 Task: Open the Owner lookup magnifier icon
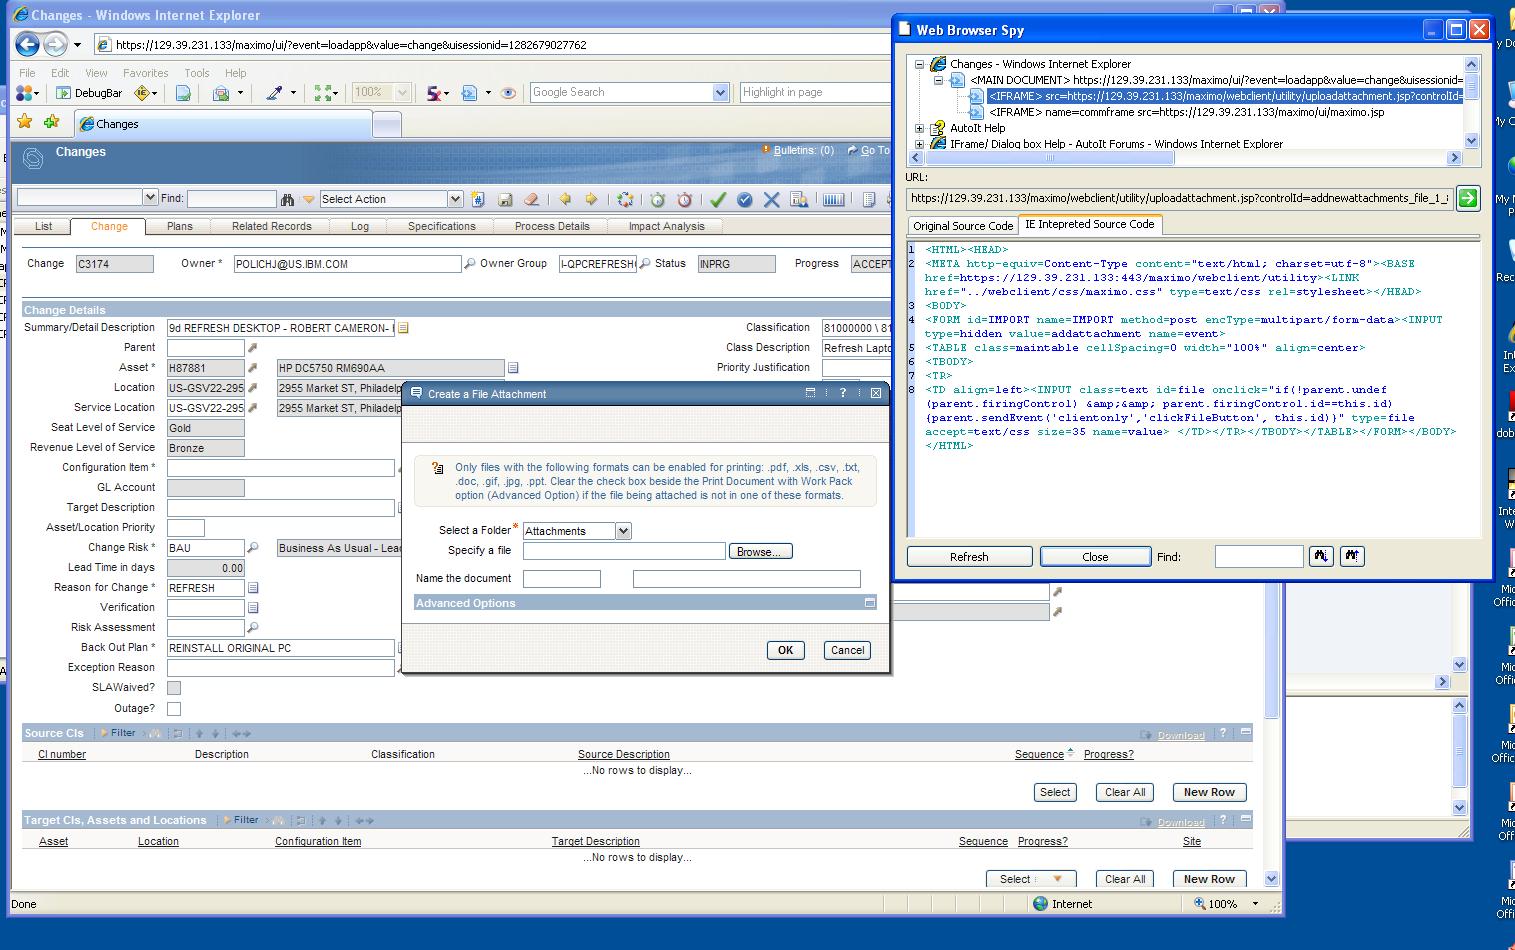click(469, 264)
